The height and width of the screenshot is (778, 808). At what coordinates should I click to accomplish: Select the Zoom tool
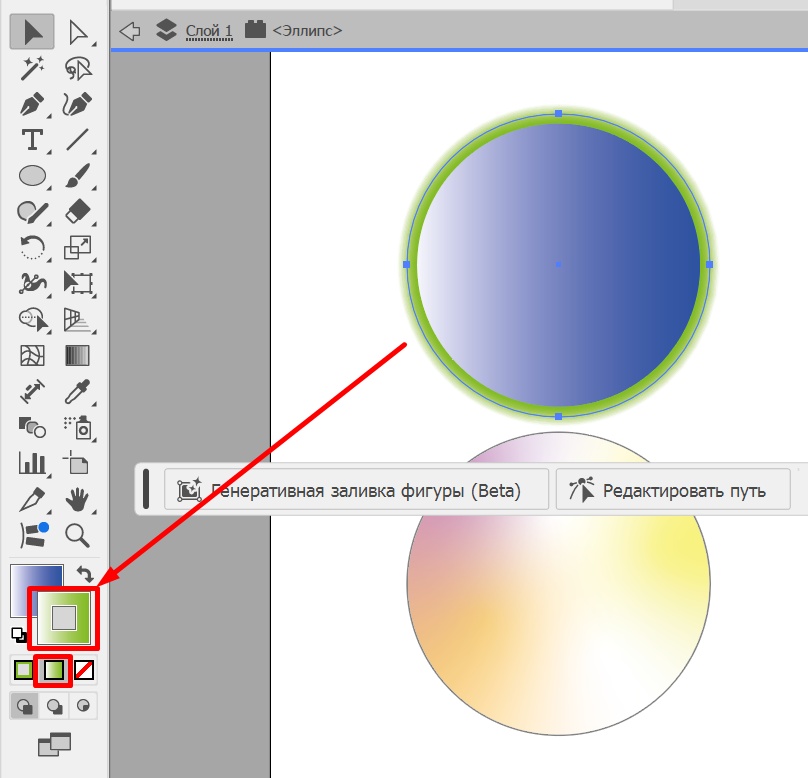tap(77, 535)
